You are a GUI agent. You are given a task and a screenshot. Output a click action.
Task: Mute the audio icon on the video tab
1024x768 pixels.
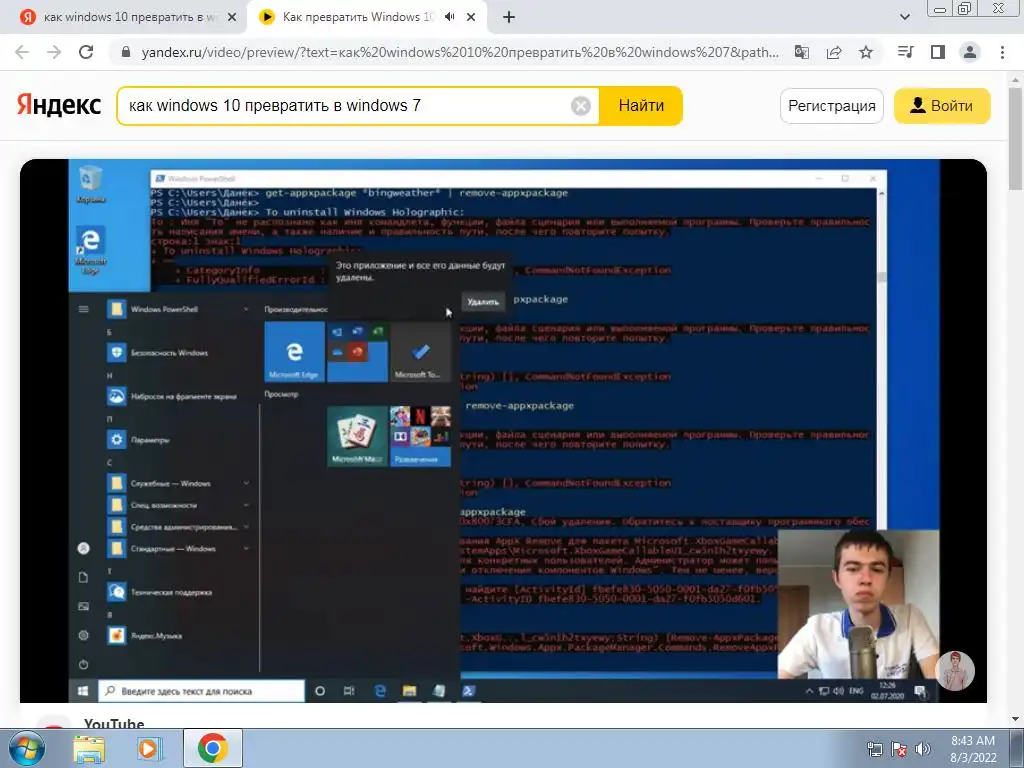449,18
